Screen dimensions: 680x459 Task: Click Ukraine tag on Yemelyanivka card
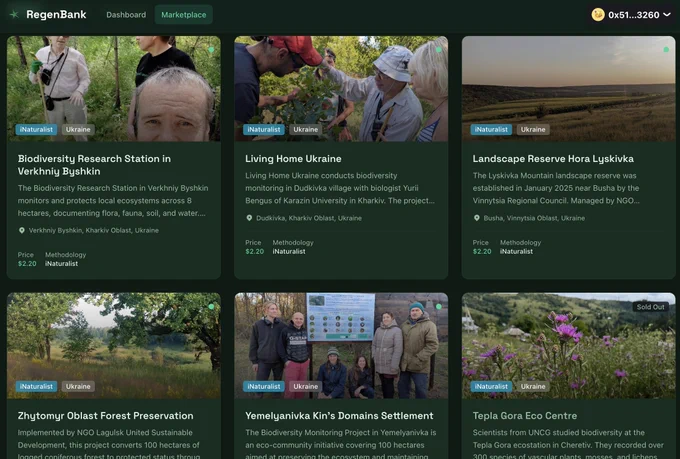306,386
